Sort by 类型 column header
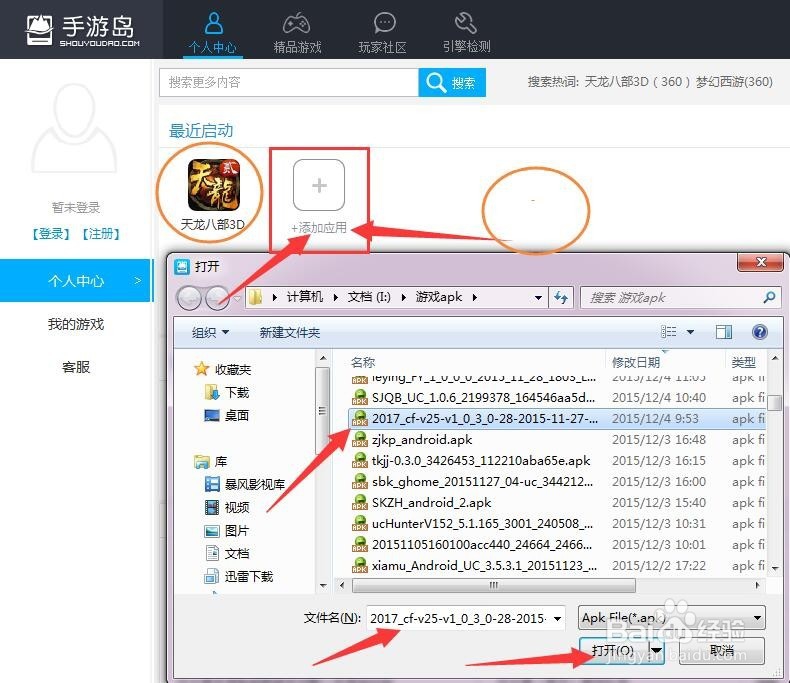The width and height of the screenshot is (790, 683). tap(744, 362)
